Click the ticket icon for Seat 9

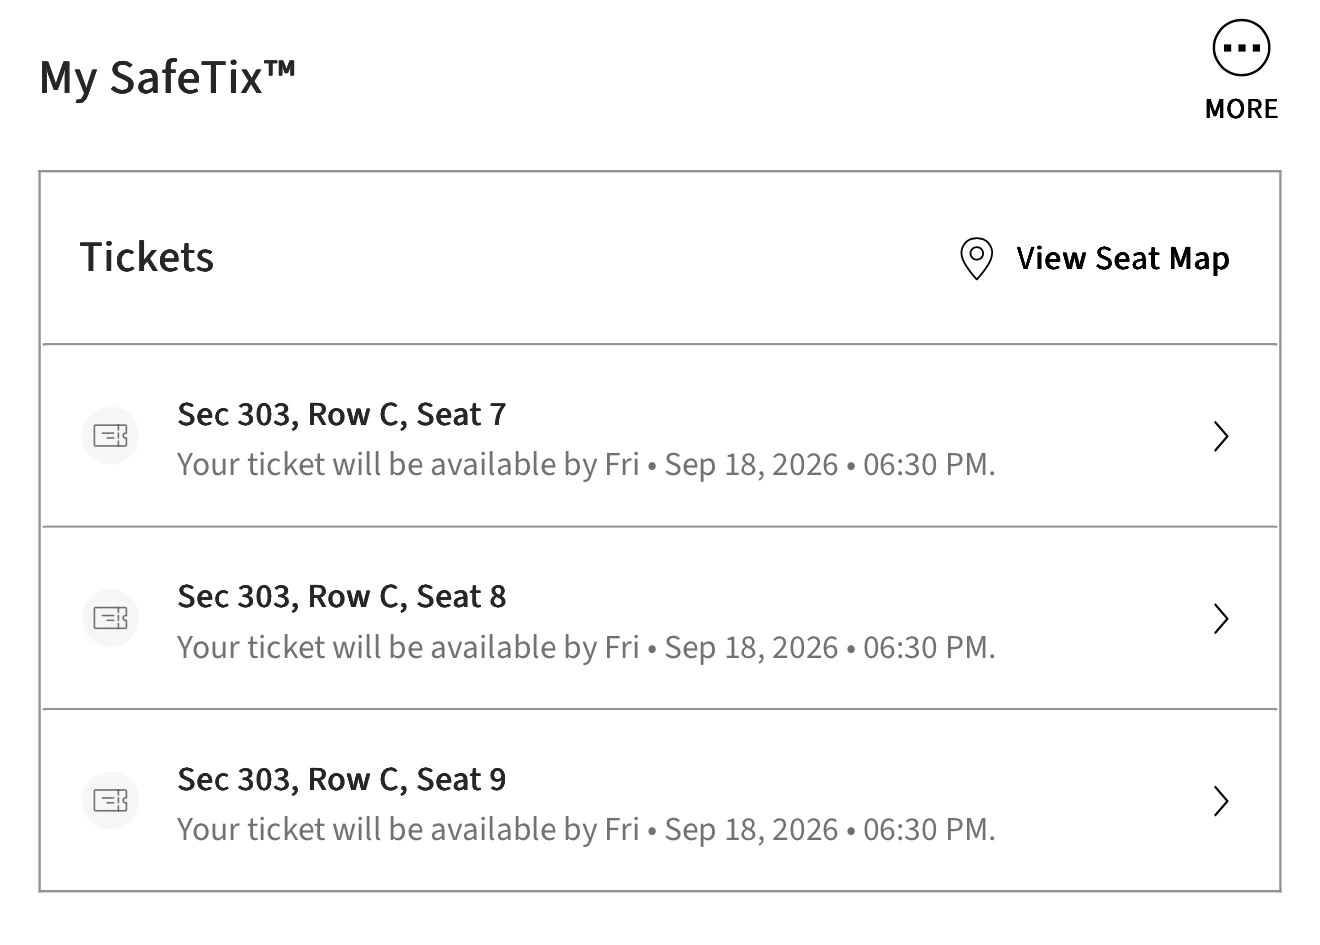[110, 800]
